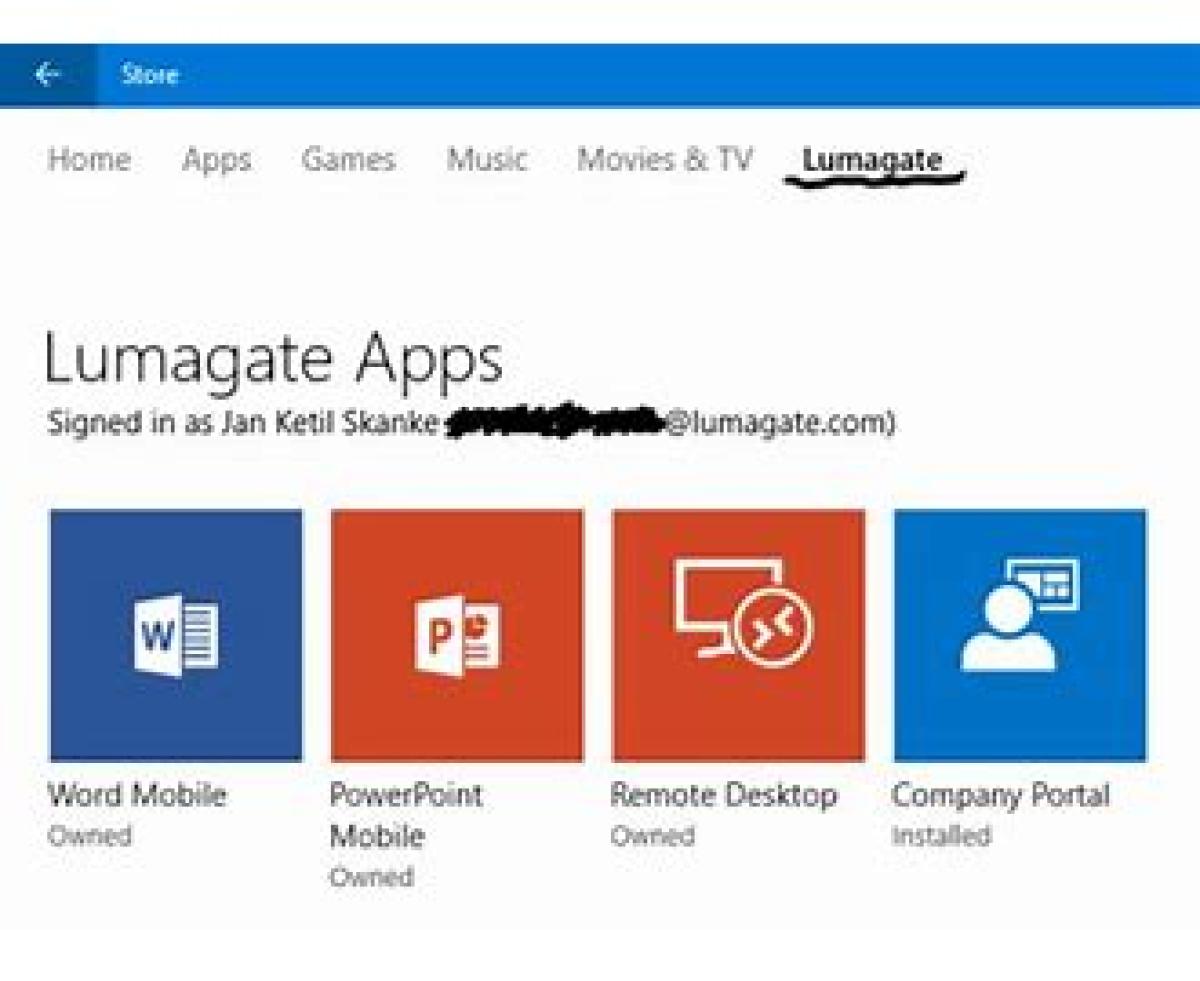
Task: Click the Owned status under Word Mobile
Action: pos(90,836)
